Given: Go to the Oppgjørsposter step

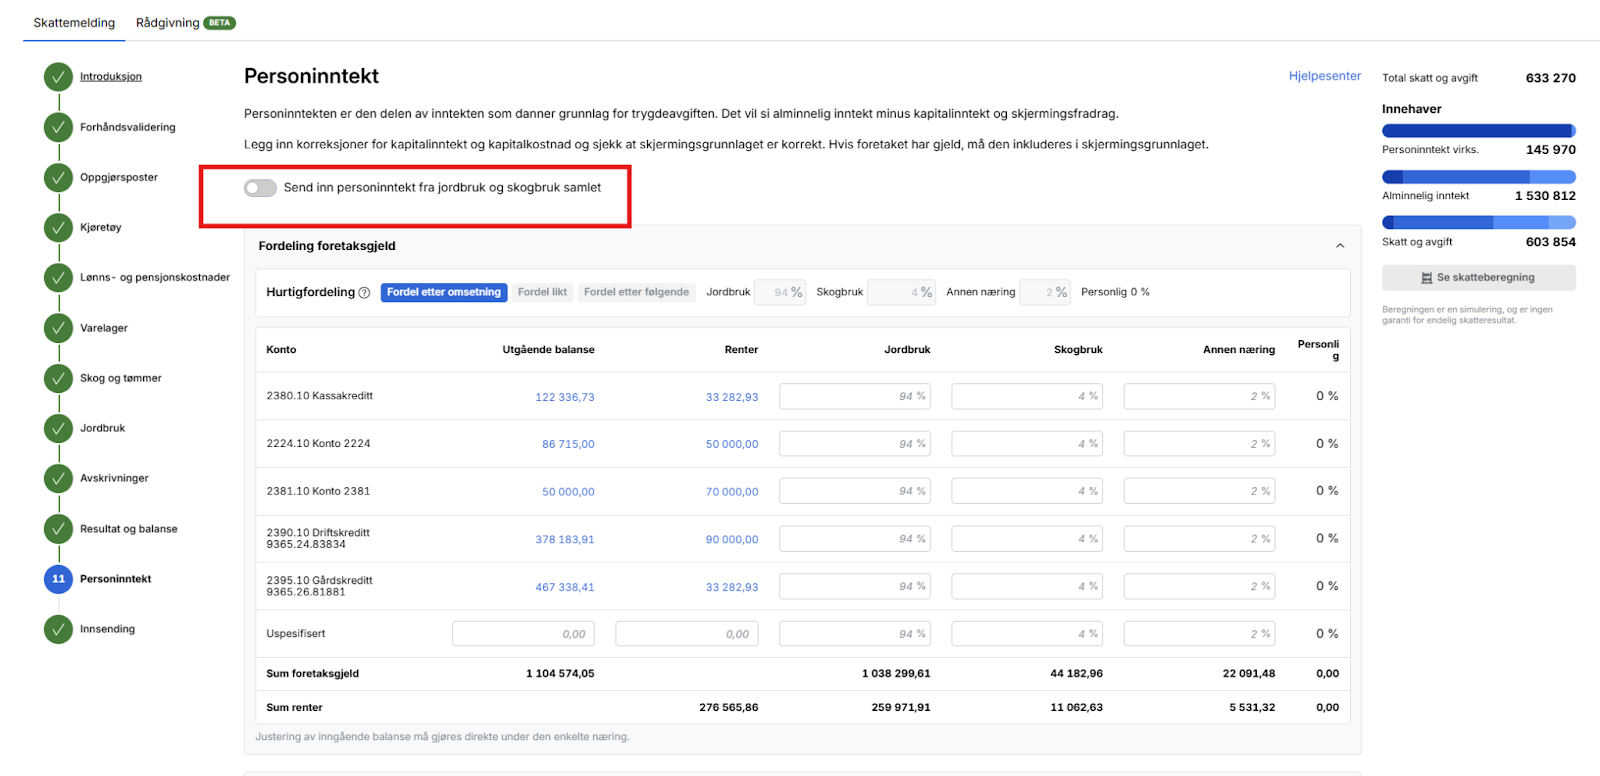Looking at the screenshot, I should pyautogui.click(x=119, y=177).
